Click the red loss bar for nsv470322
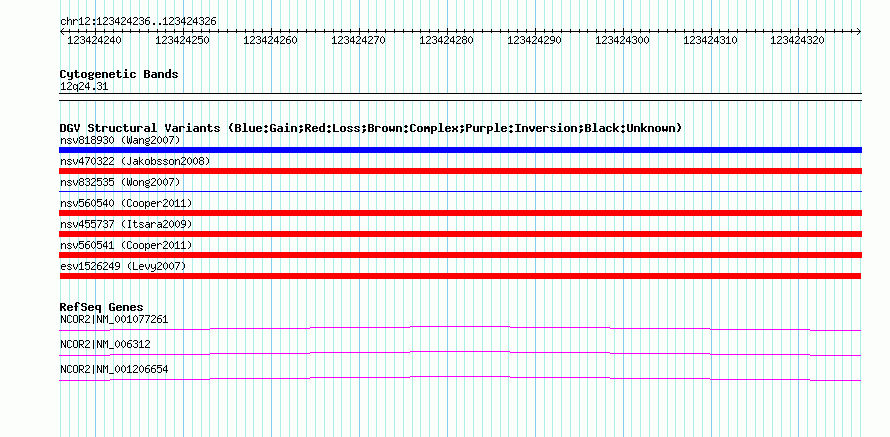This screenshot has width=890, height=437. pos(460,171)
